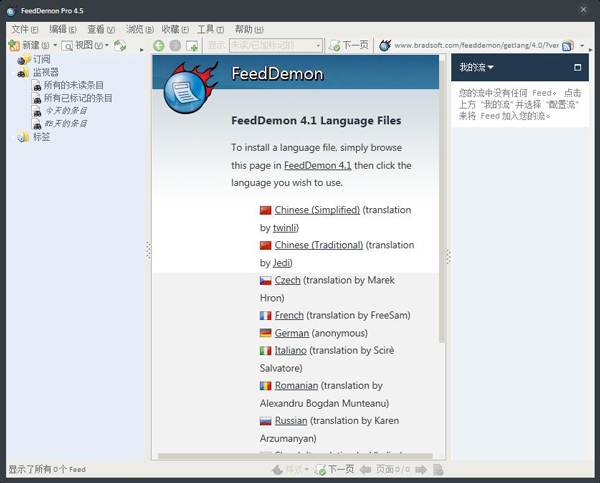The height and width of the screenshot is (483, 600).
Task: Open the 未读/已加标记的 filter combo box
Action: 276,46
